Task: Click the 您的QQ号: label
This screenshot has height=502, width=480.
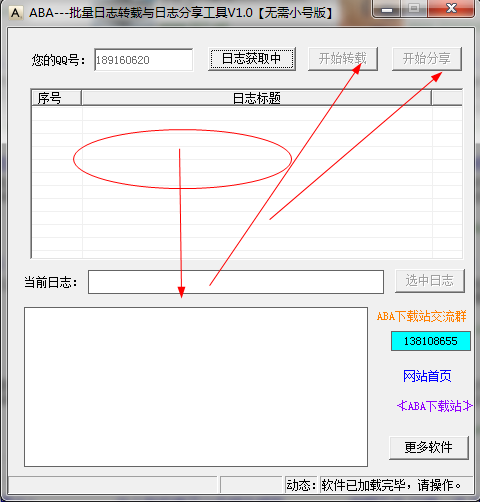Action: pos(58,60)
